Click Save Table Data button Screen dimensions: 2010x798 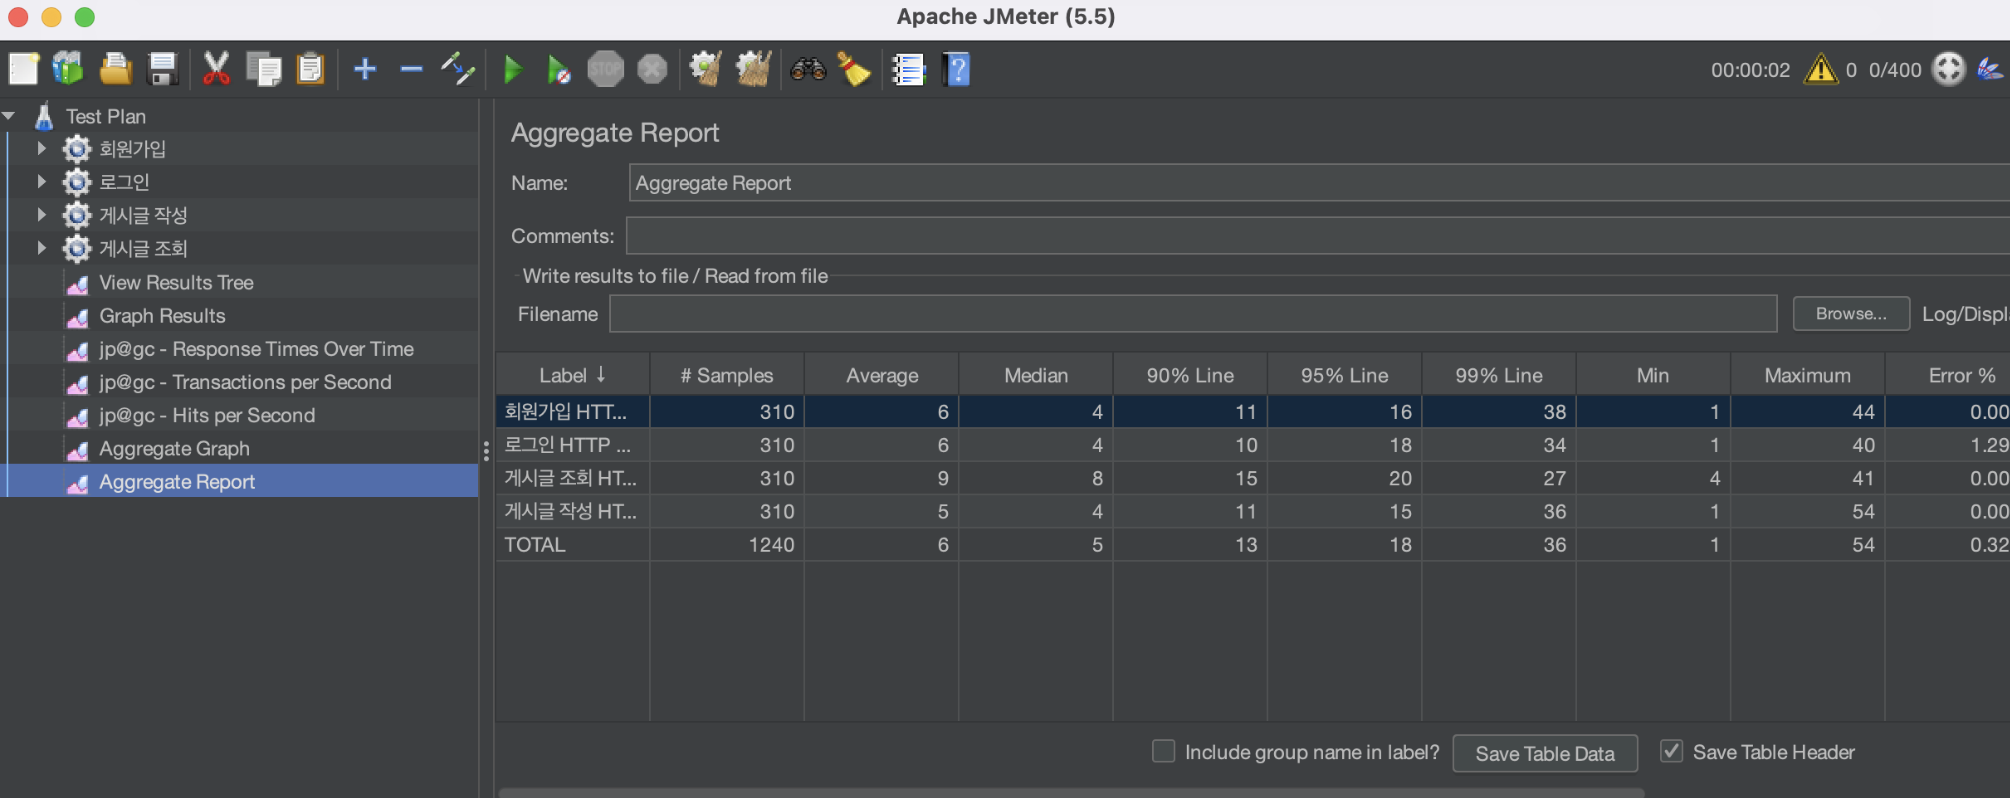coord(1545,753)
